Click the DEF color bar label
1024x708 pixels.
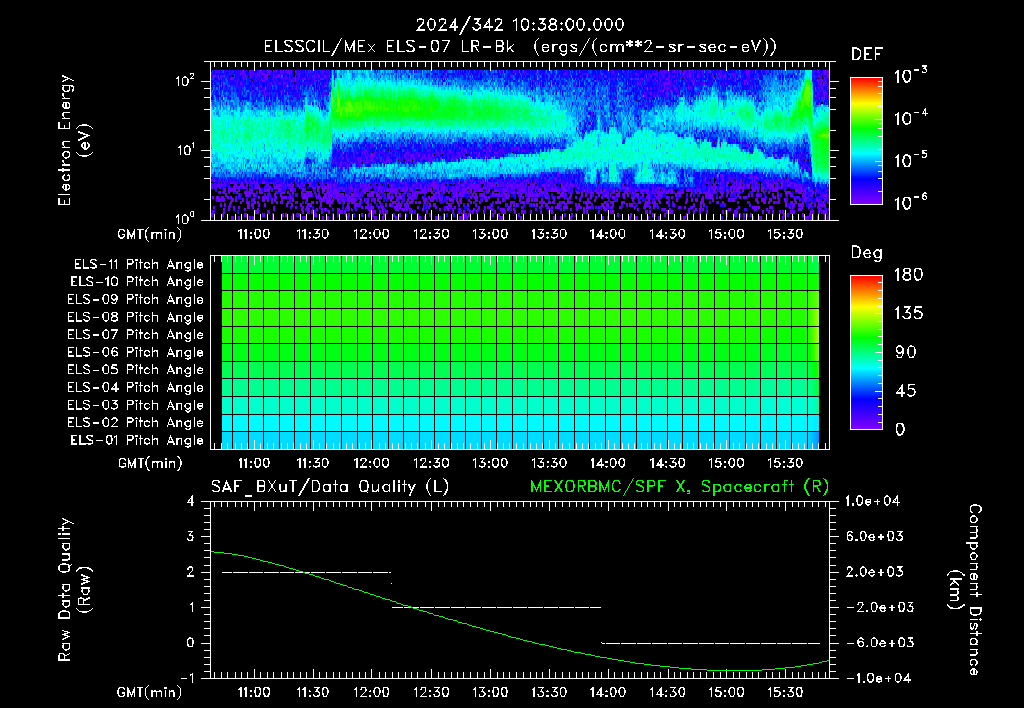(x=867, y=55)
